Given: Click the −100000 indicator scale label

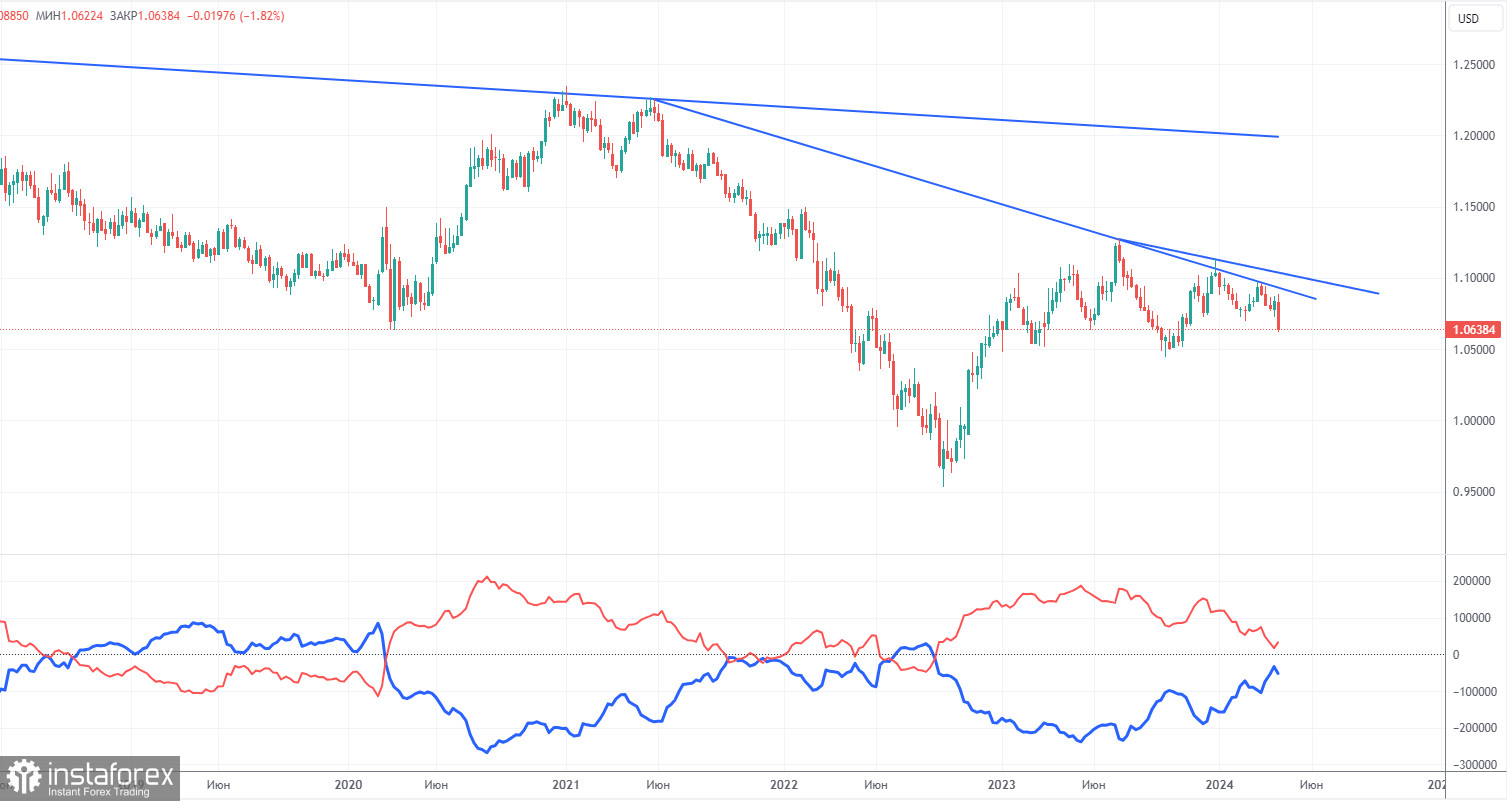Looking at the screenshot, I should coord(1474,692).
